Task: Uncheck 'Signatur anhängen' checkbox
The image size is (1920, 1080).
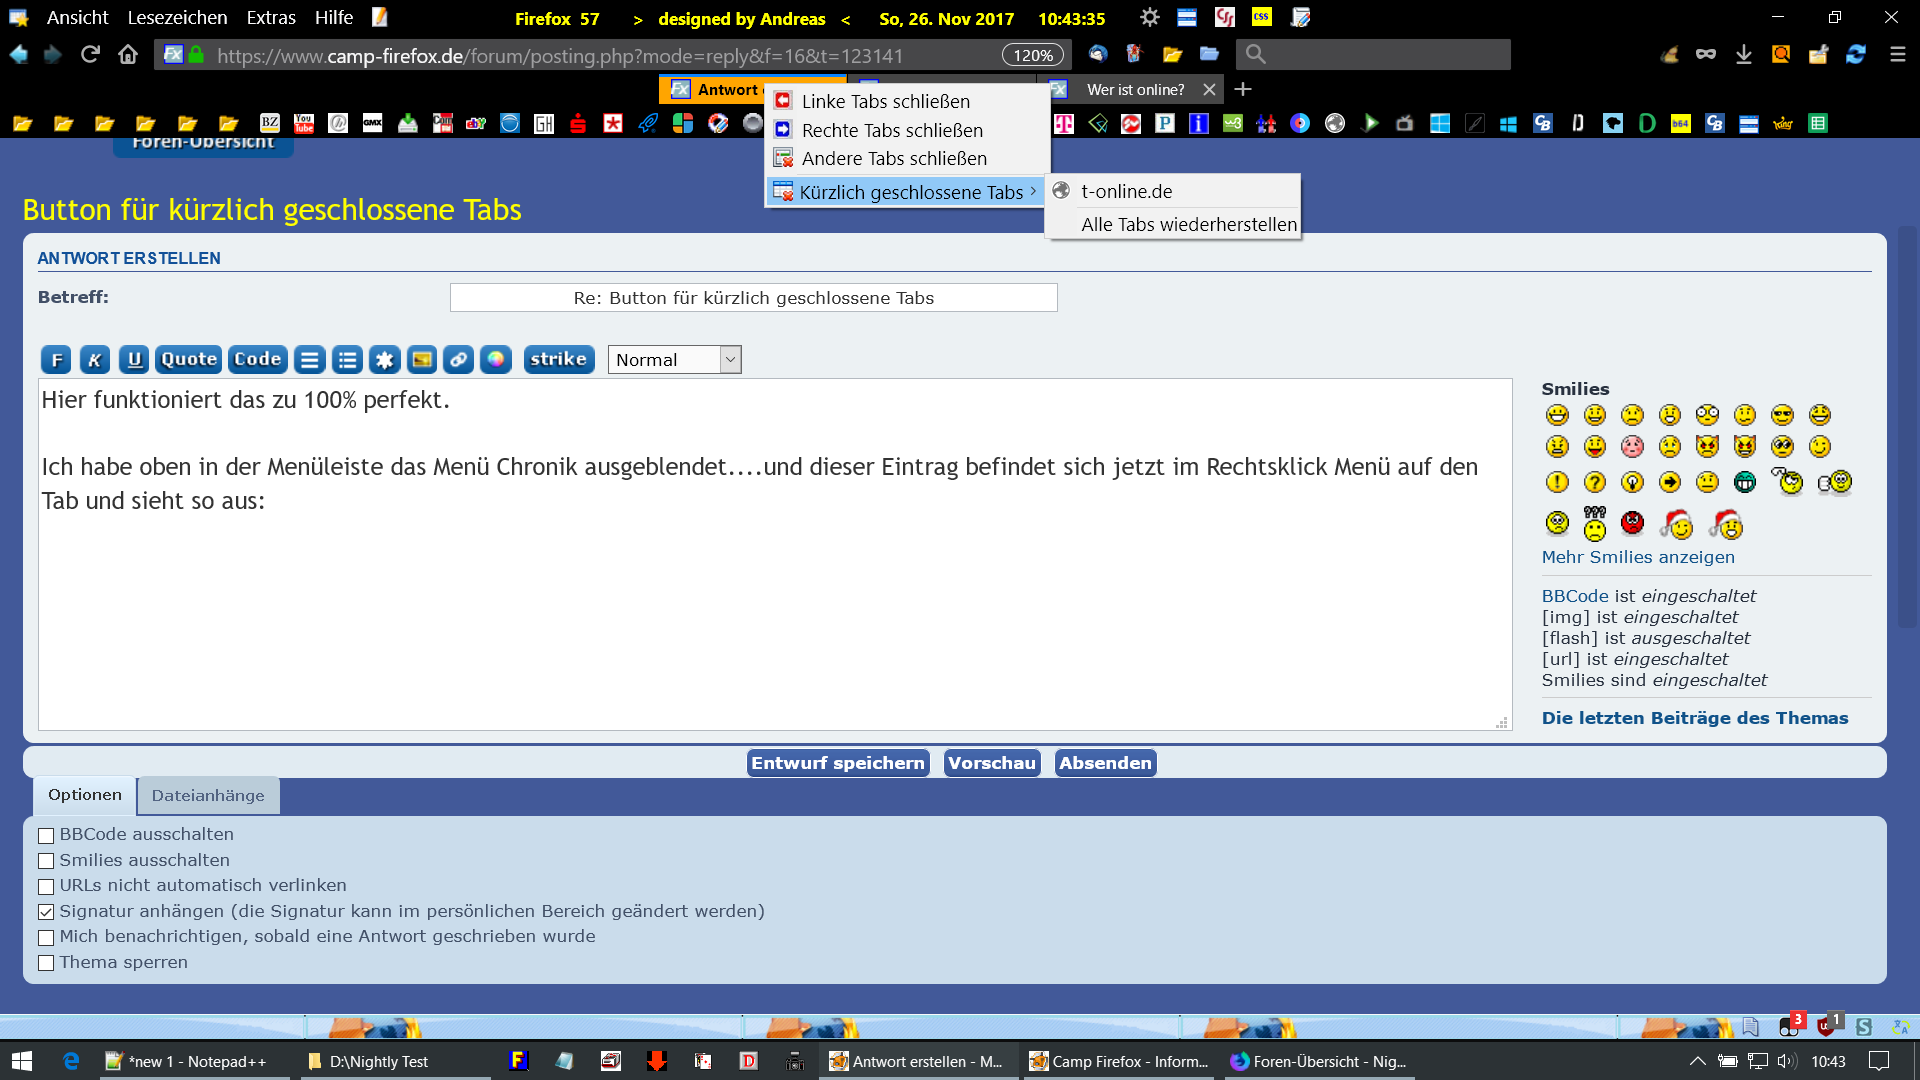Action: point(46,912)
